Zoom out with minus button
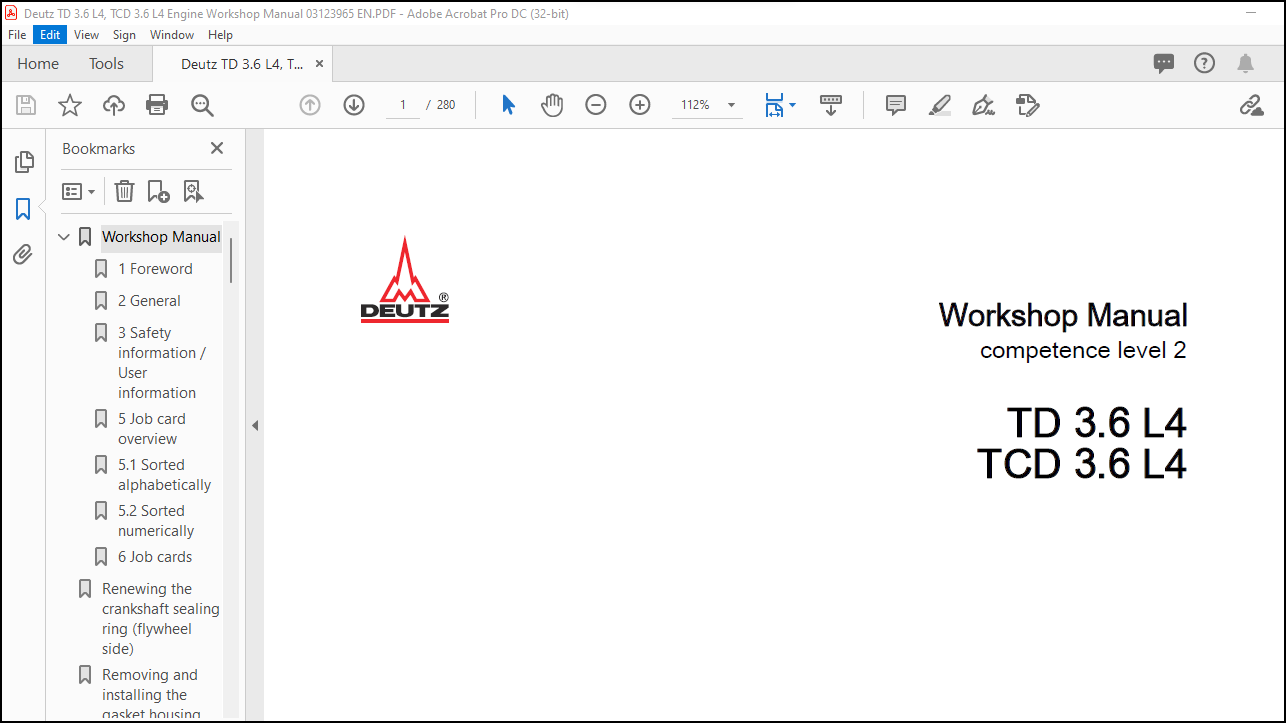 pos(596,105)
